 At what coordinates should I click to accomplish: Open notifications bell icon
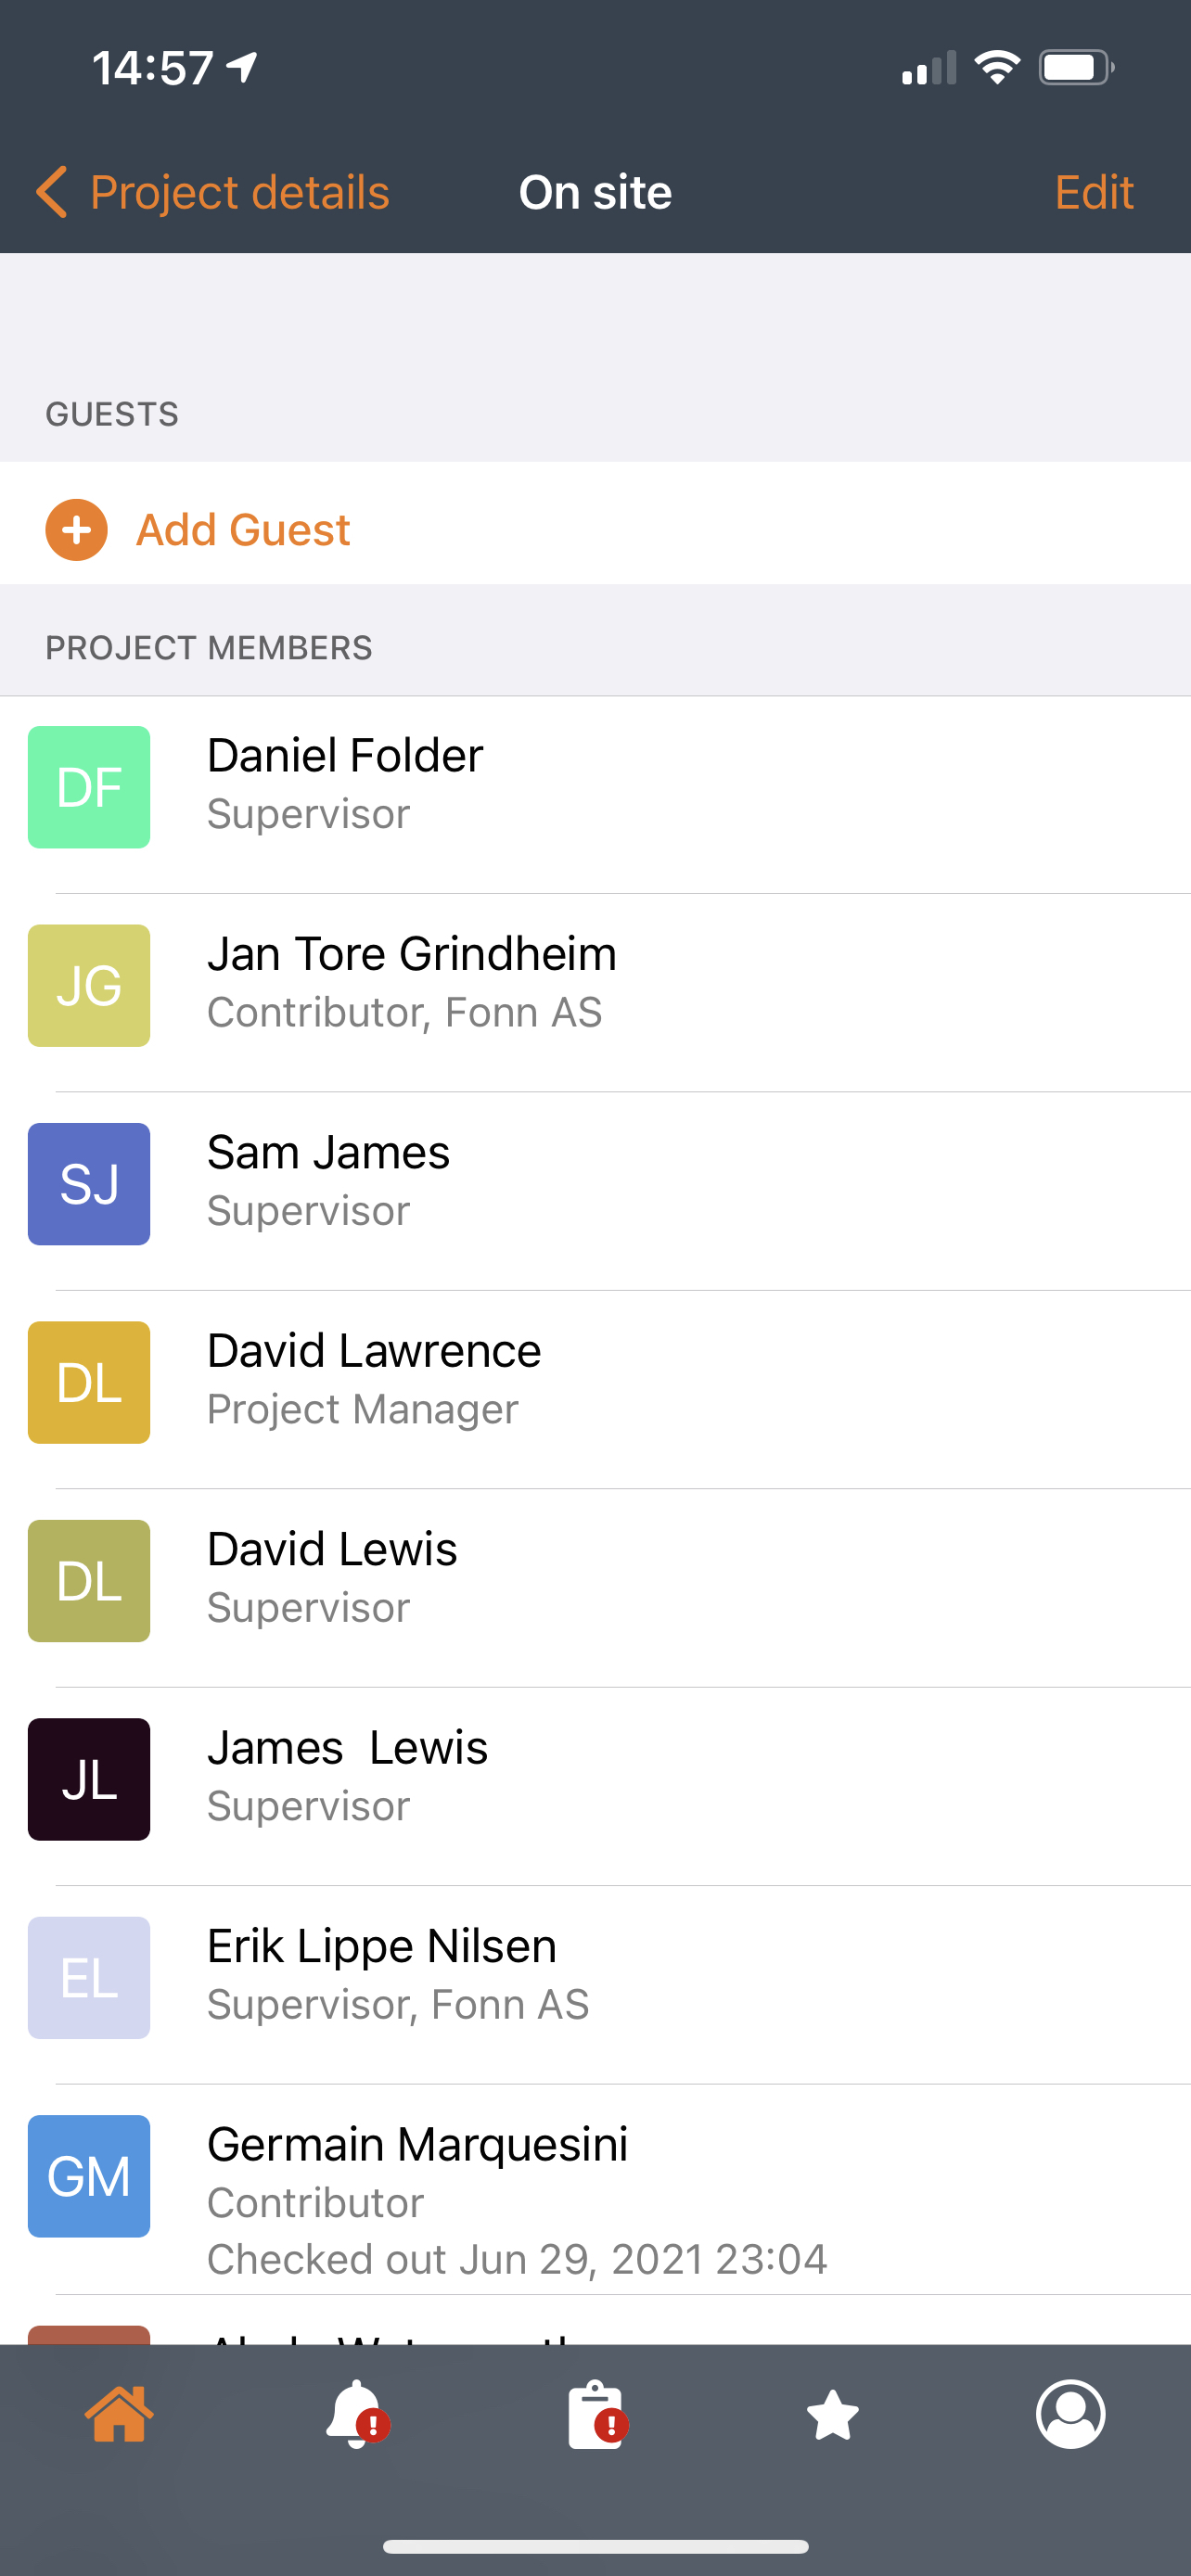pos(357,2415)
